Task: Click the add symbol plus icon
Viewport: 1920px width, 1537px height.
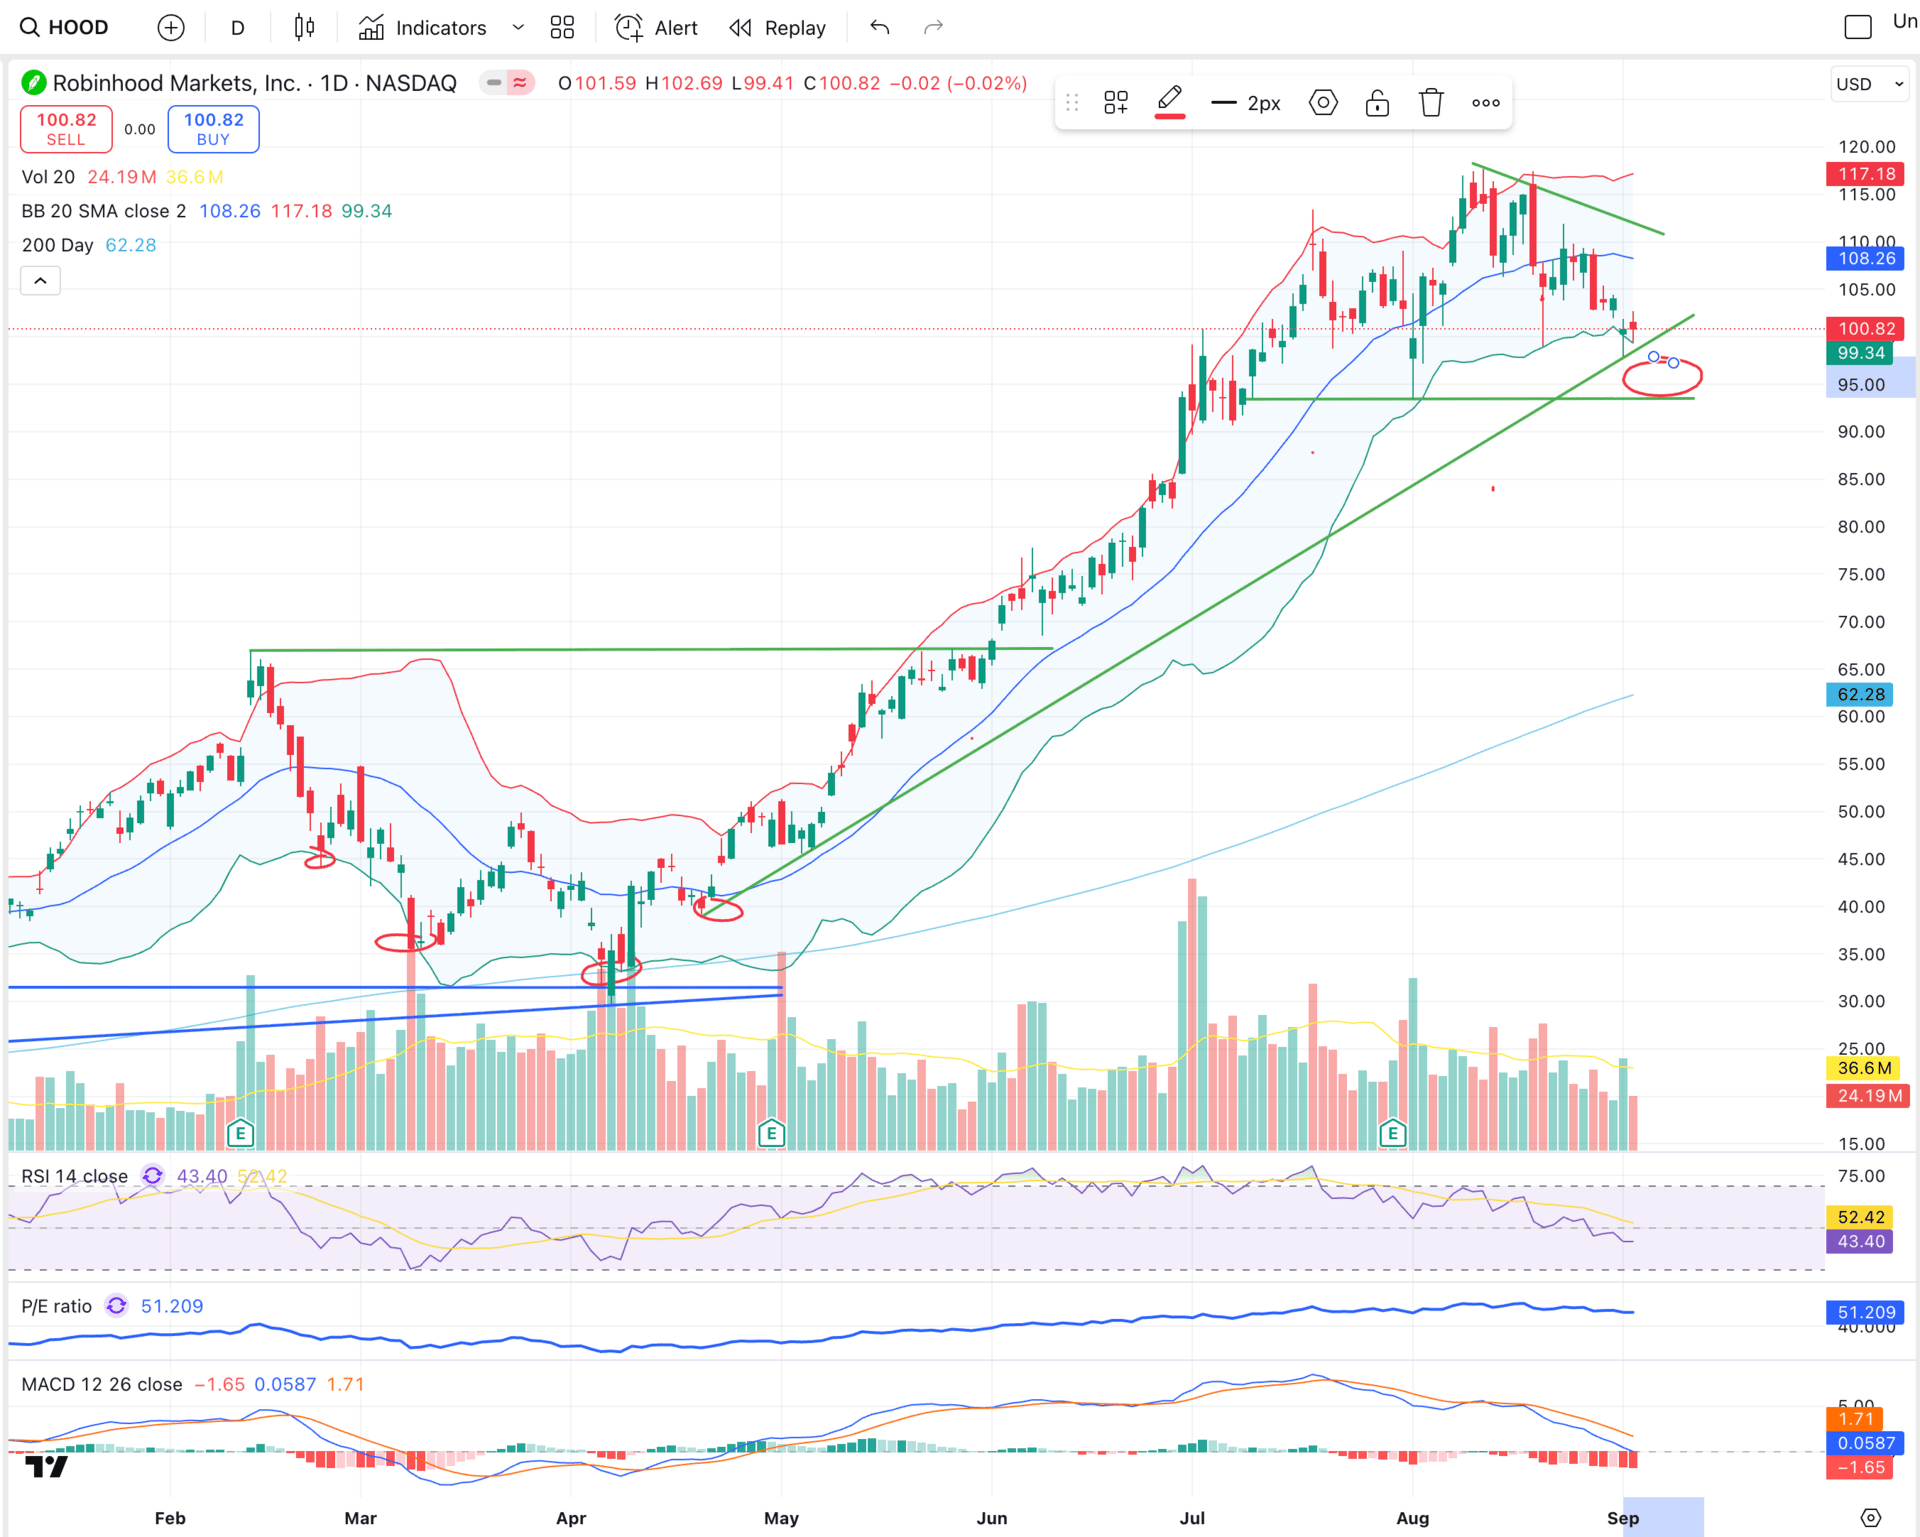Action: tap(171, 27)
